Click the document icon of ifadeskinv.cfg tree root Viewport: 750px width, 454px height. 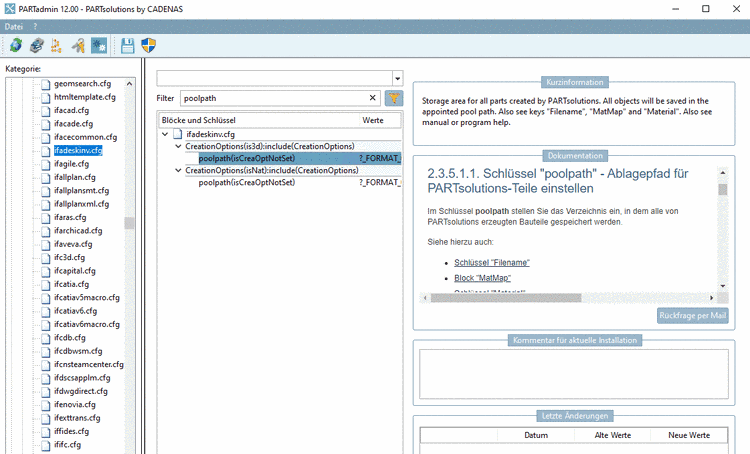coord(177,134)
